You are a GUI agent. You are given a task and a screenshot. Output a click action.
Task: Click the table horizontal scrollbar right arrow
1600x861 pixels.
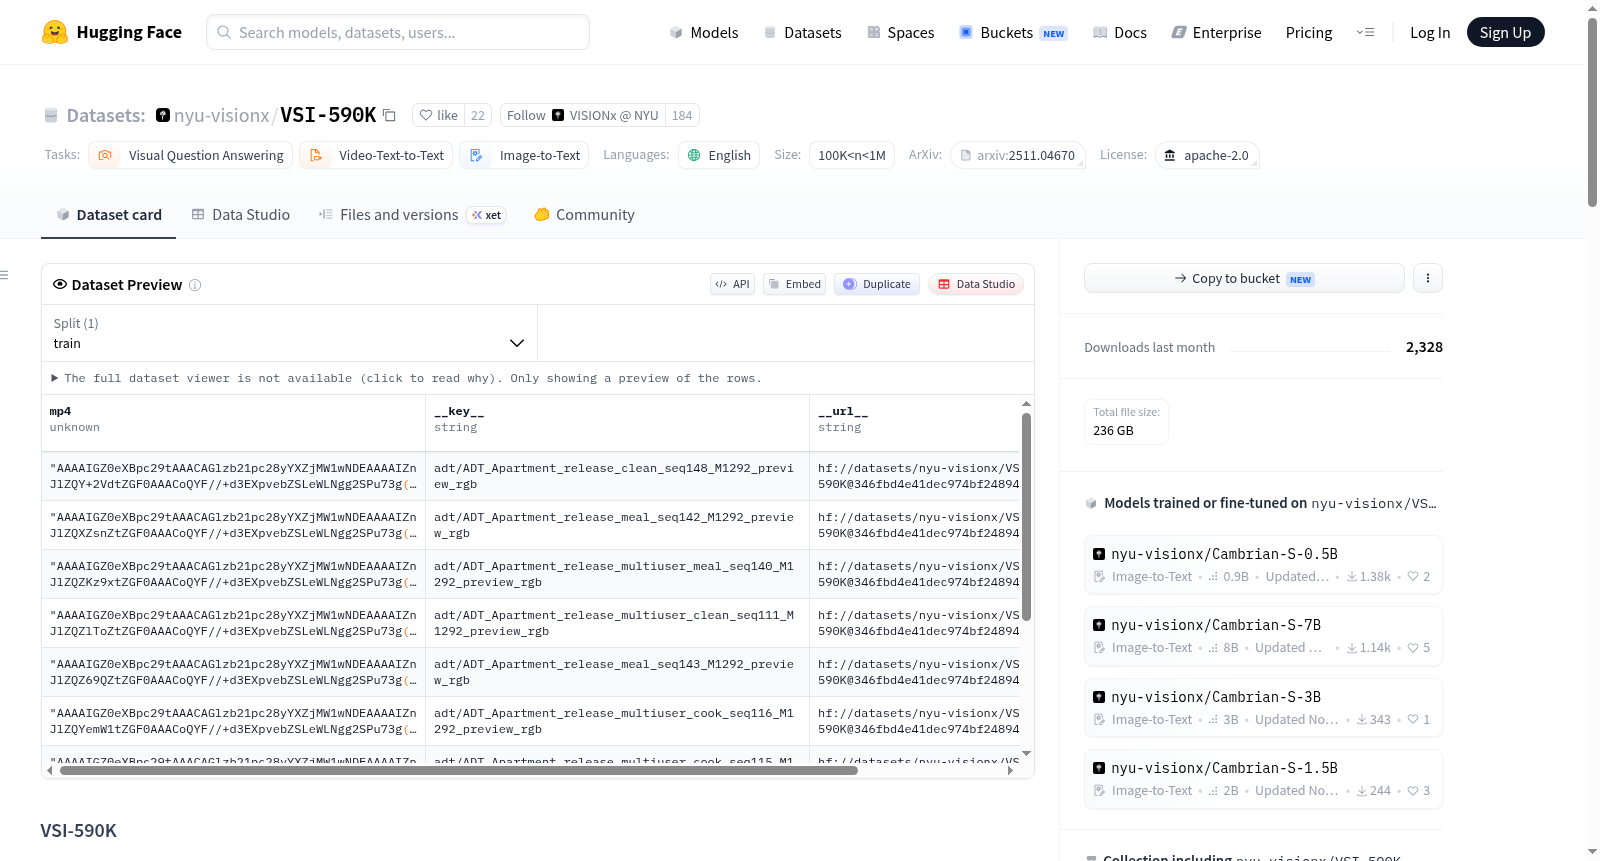pos(1010,771)
